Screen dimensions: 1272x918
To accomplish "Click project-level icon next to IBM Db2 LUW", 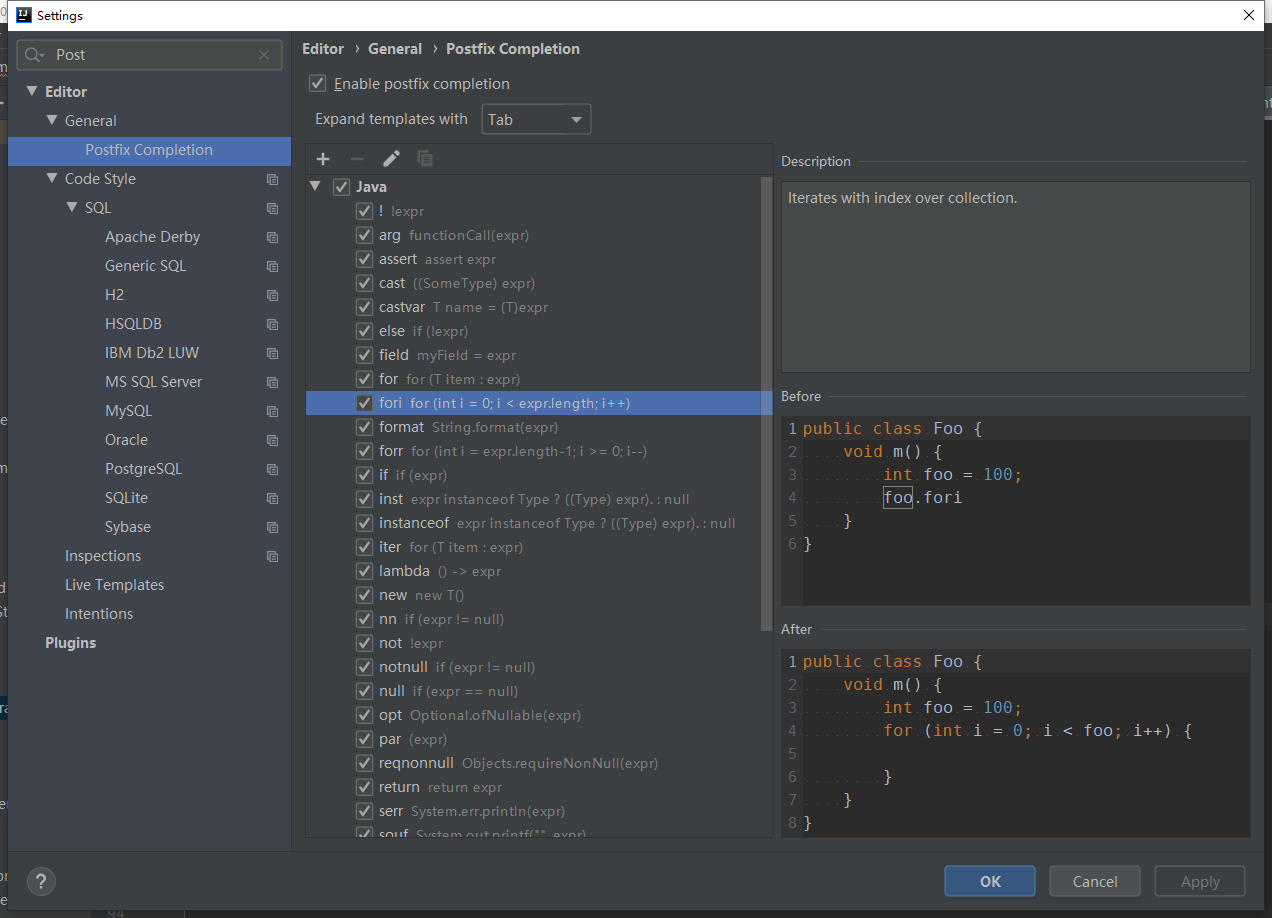I will pos(272,353).
